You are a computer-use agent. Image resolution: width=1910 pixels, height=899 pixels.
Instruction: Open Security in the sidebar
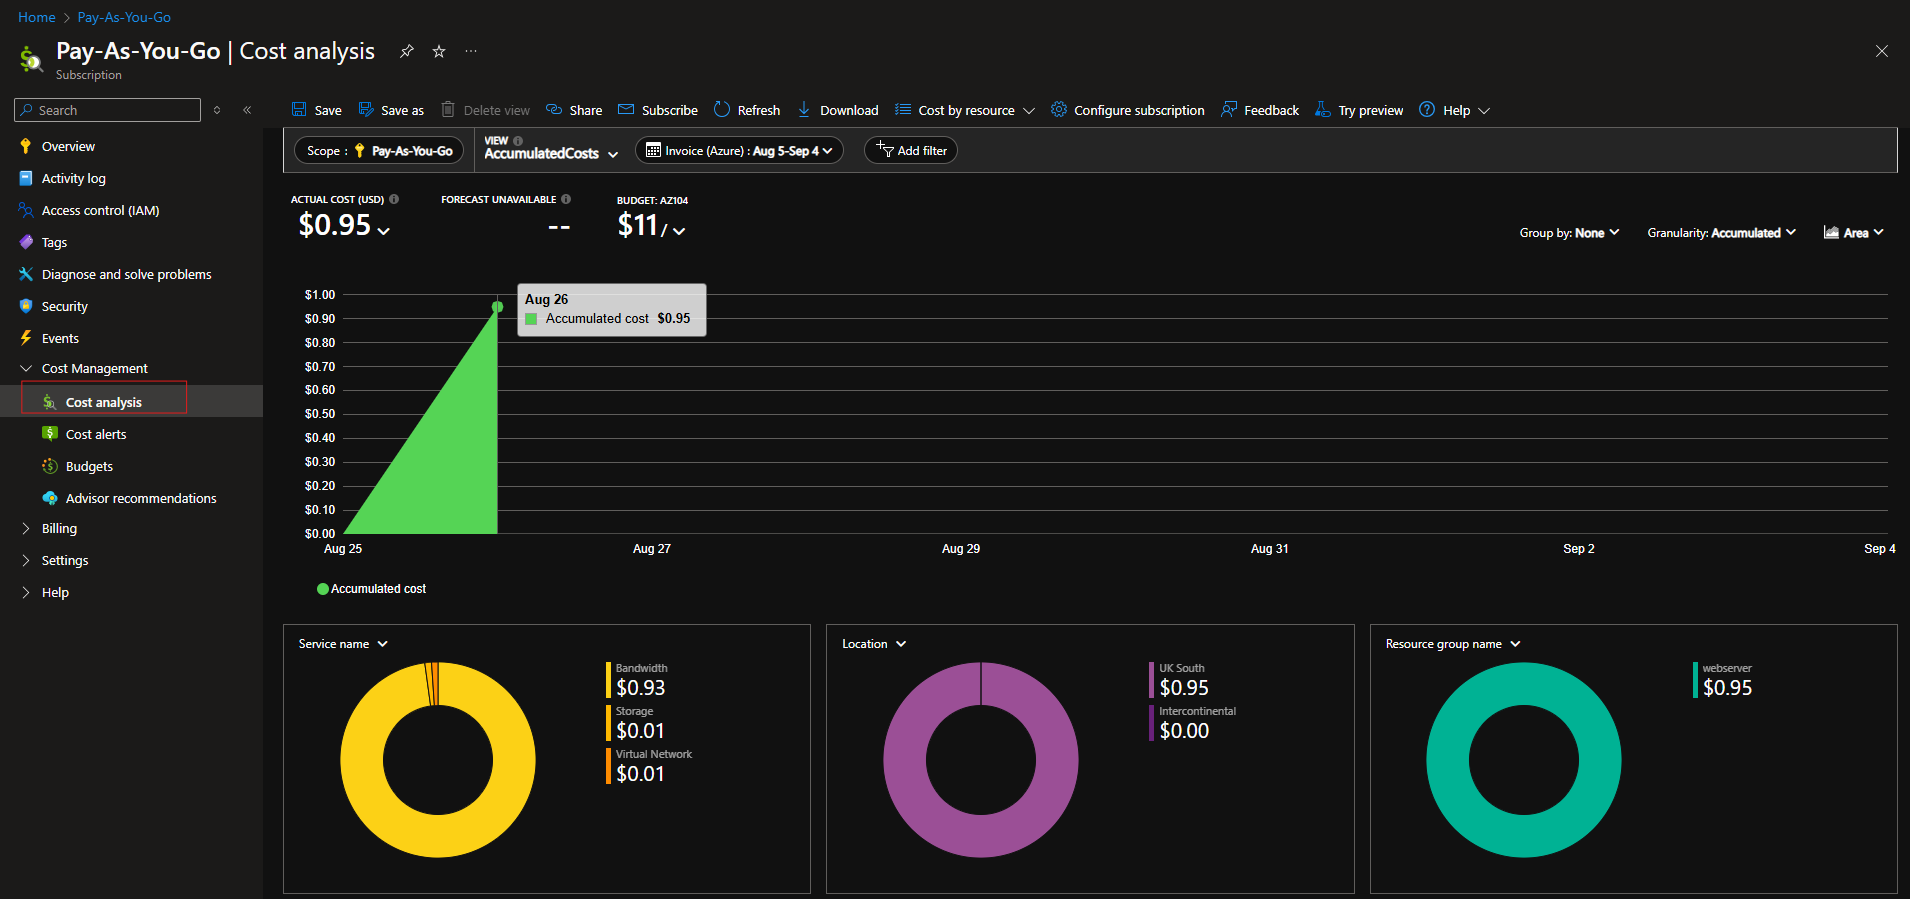64,306
